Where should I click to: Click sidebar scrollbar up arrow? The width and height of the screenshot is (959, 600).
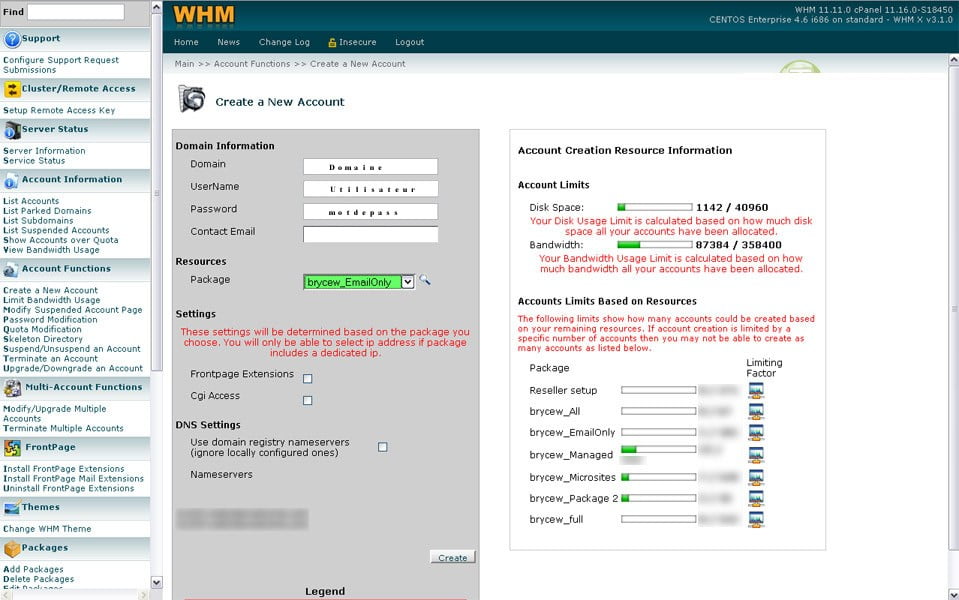tap(157, 7)
